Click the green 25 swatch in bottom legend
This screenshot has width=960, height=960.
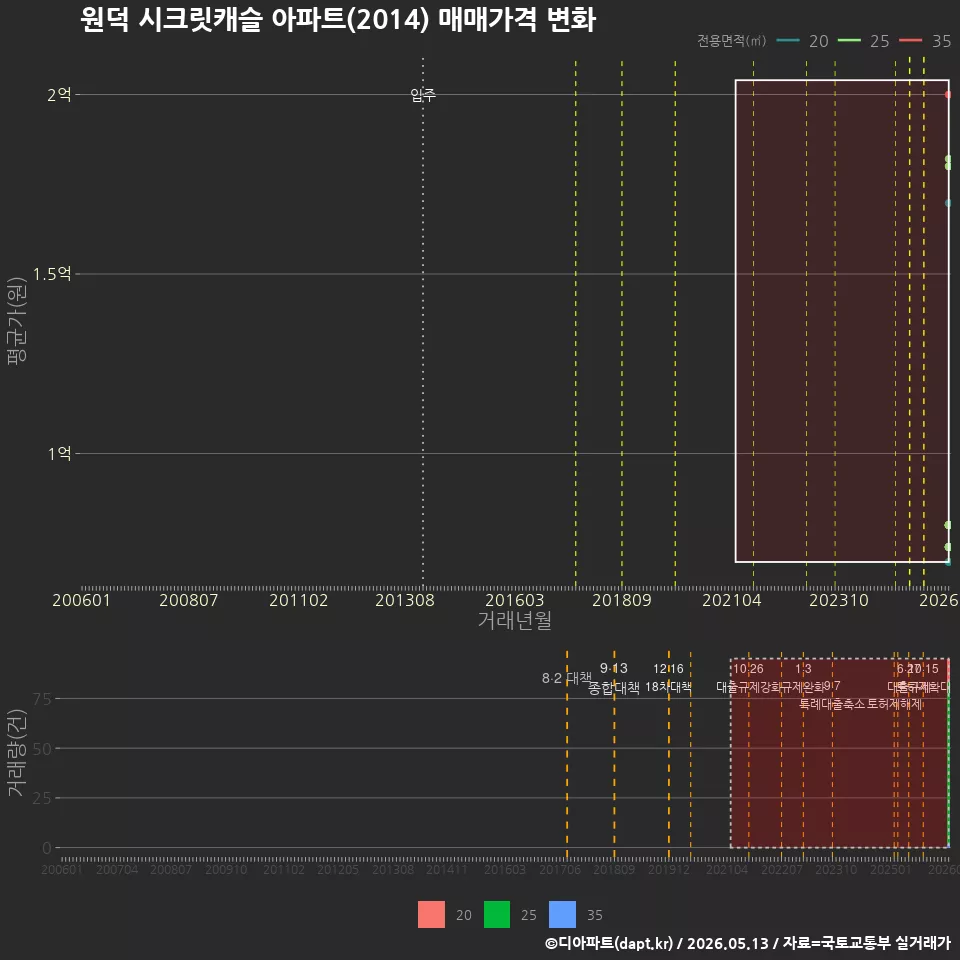pos(497,915)
